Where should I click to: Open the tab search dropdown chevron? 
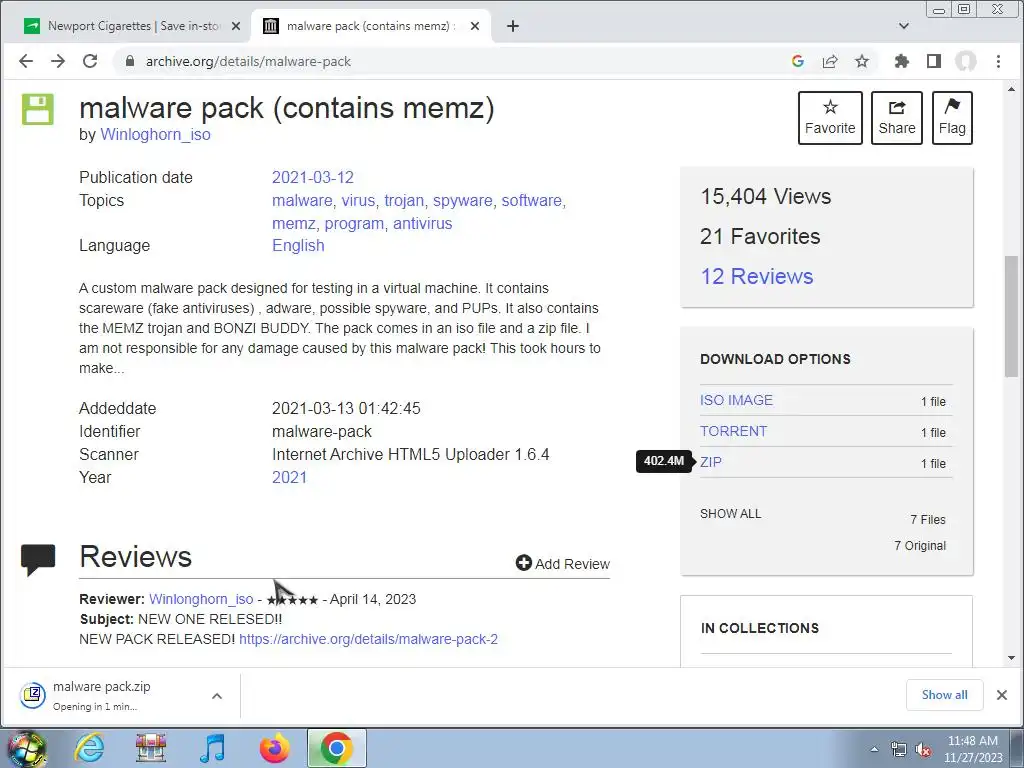pyautogui.click(x=904, y=26)
